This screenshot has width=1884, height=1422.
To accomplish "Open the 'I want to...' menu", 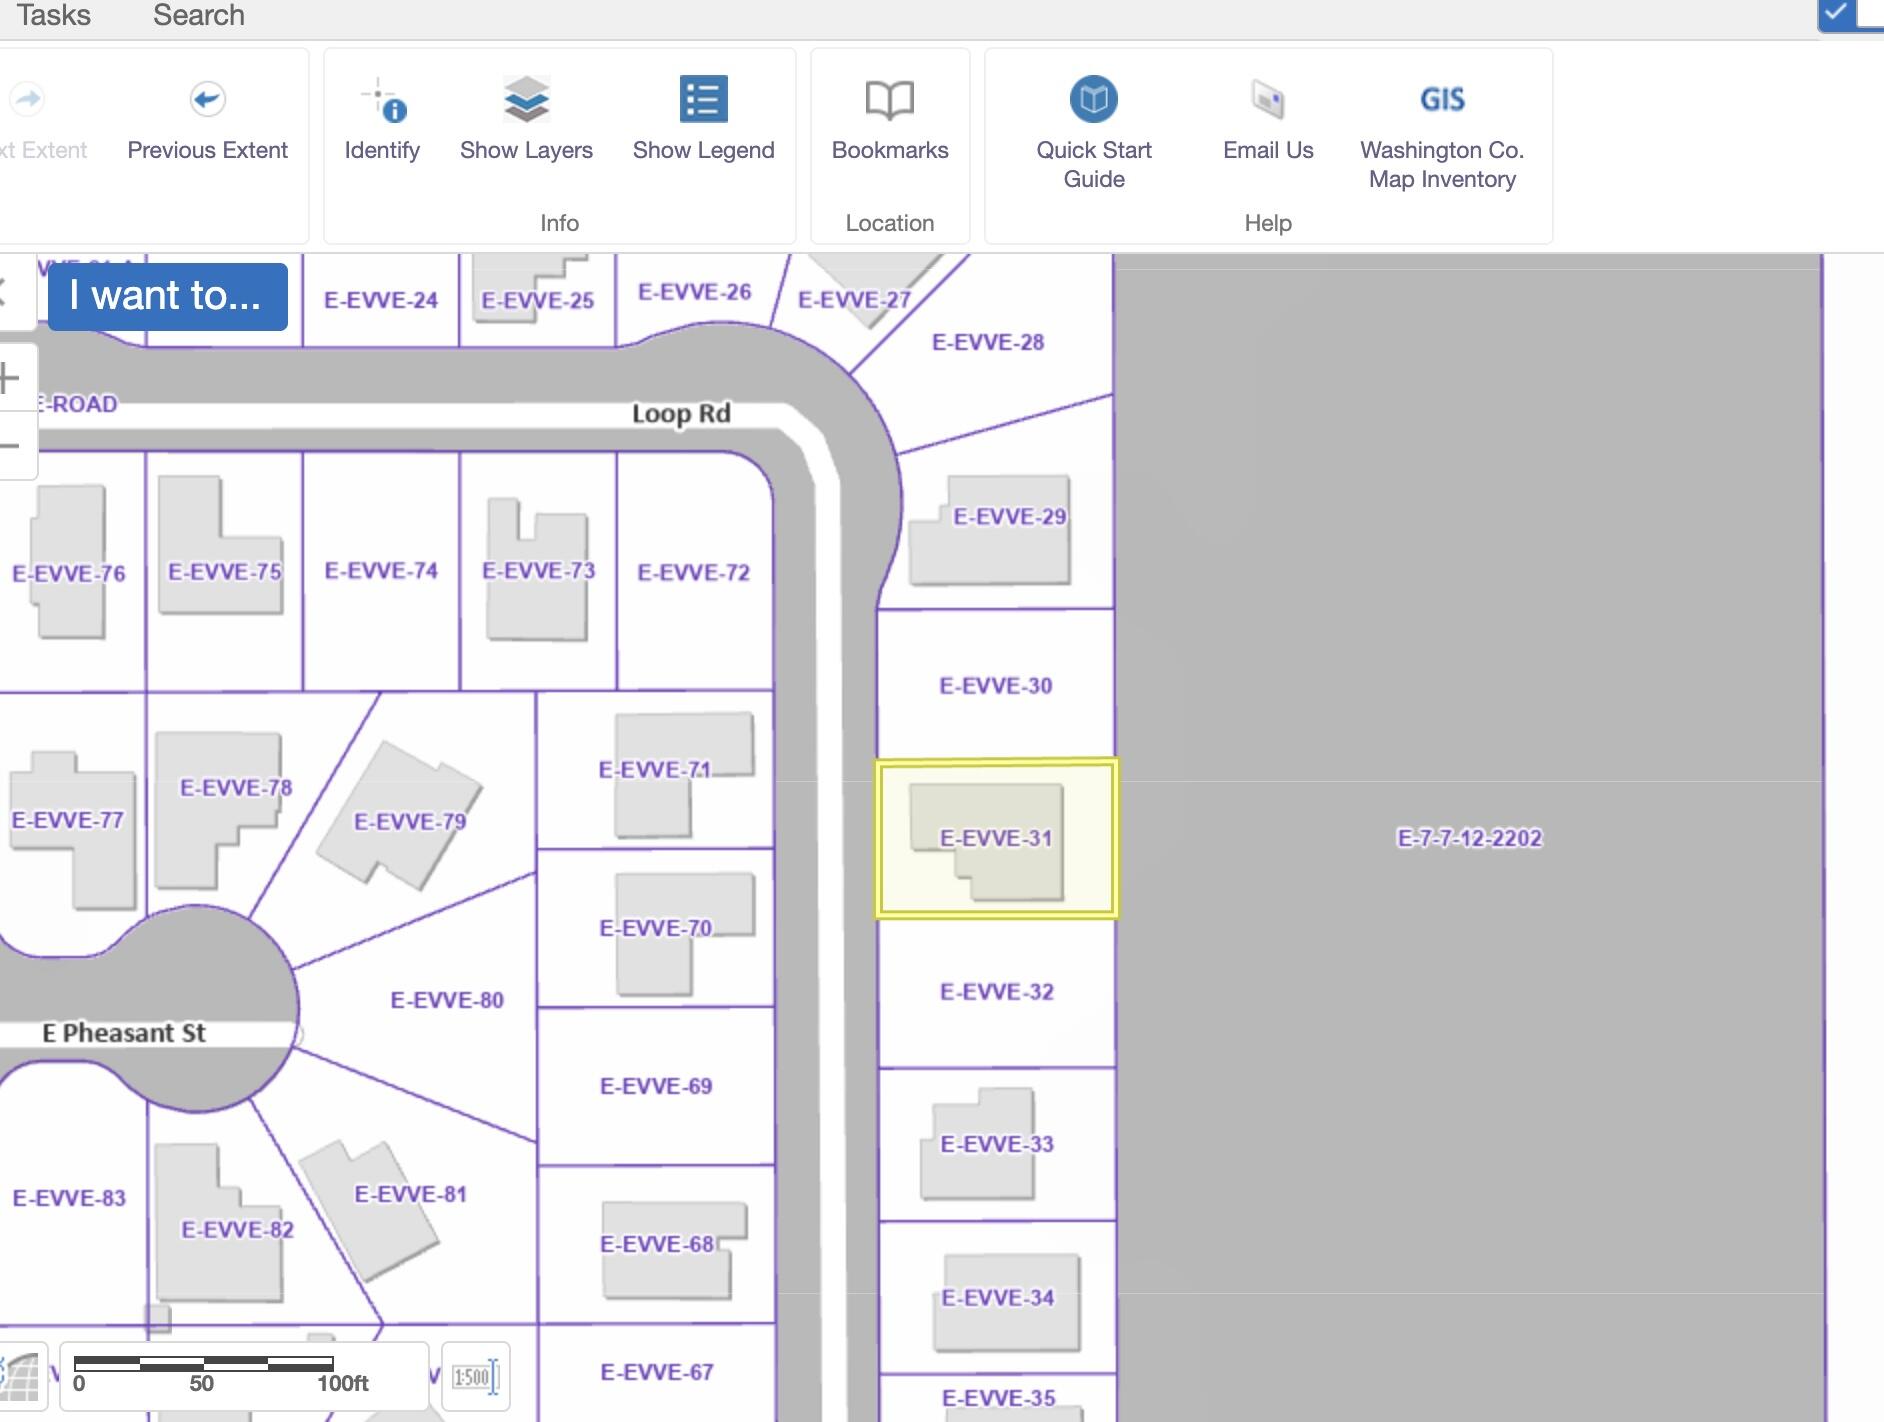I will point(167,297).
